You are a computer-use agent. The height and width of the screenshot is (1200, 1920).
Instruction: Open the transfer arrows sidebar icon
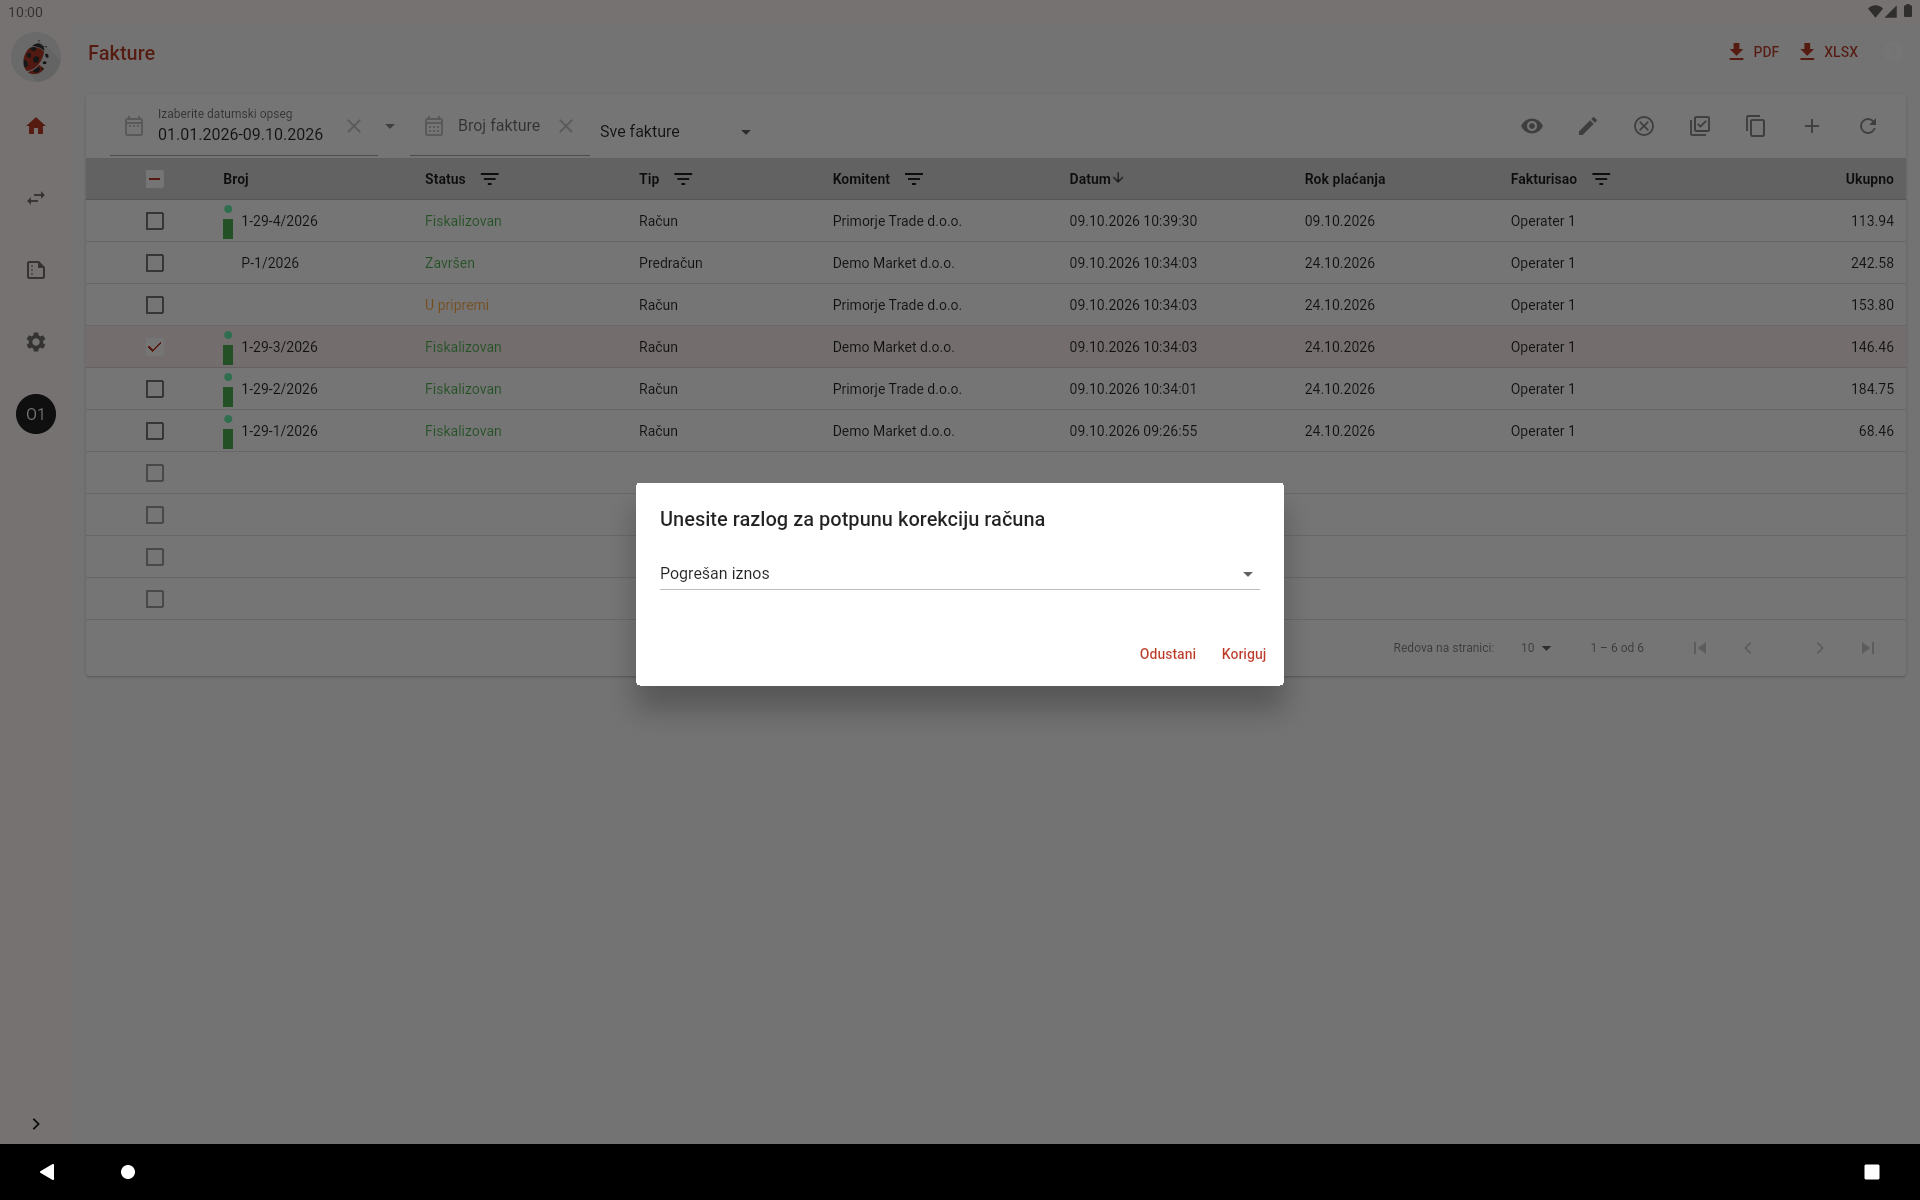tap(36, 198)
